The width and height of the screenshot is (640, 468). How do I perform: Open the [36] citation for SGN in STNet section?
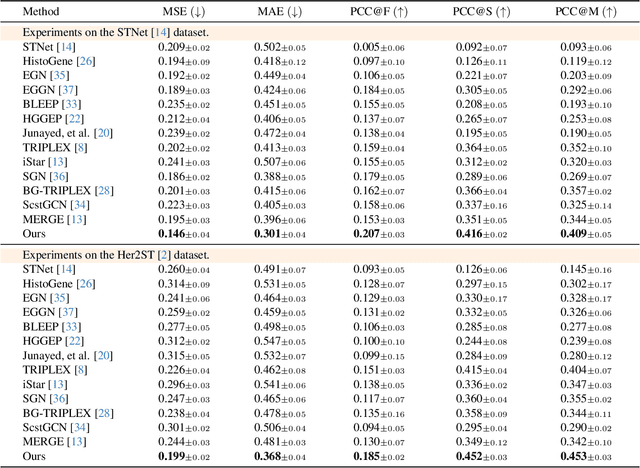click(x=59, y=176)
